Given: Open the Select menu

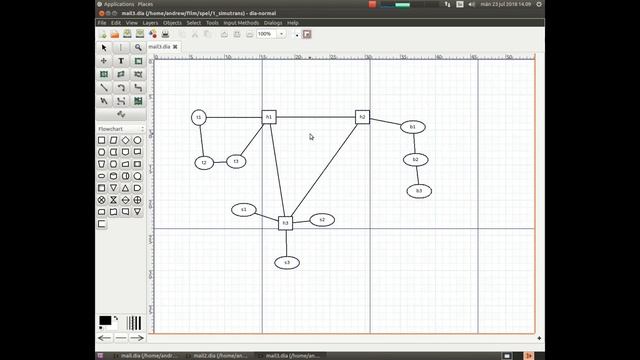Looking at the screenshot, I should click(x=194, y=23).
